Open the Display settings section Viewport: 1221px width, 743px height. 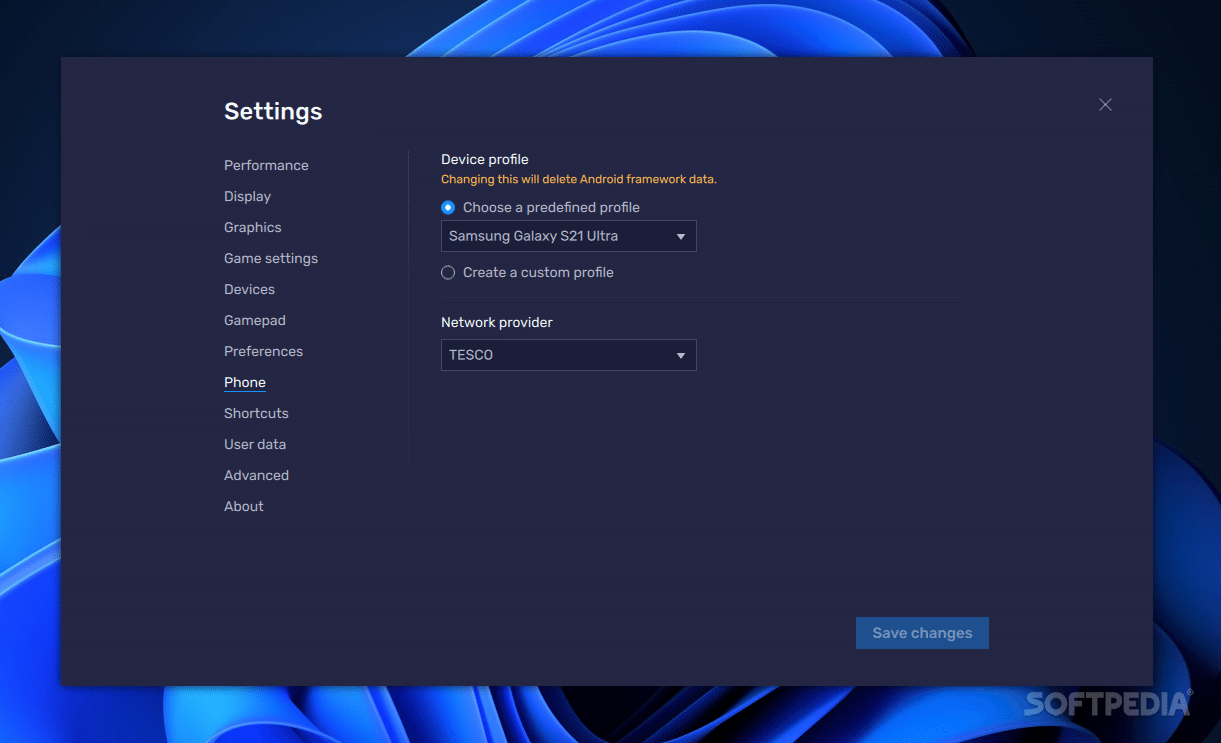coord(247,196)
